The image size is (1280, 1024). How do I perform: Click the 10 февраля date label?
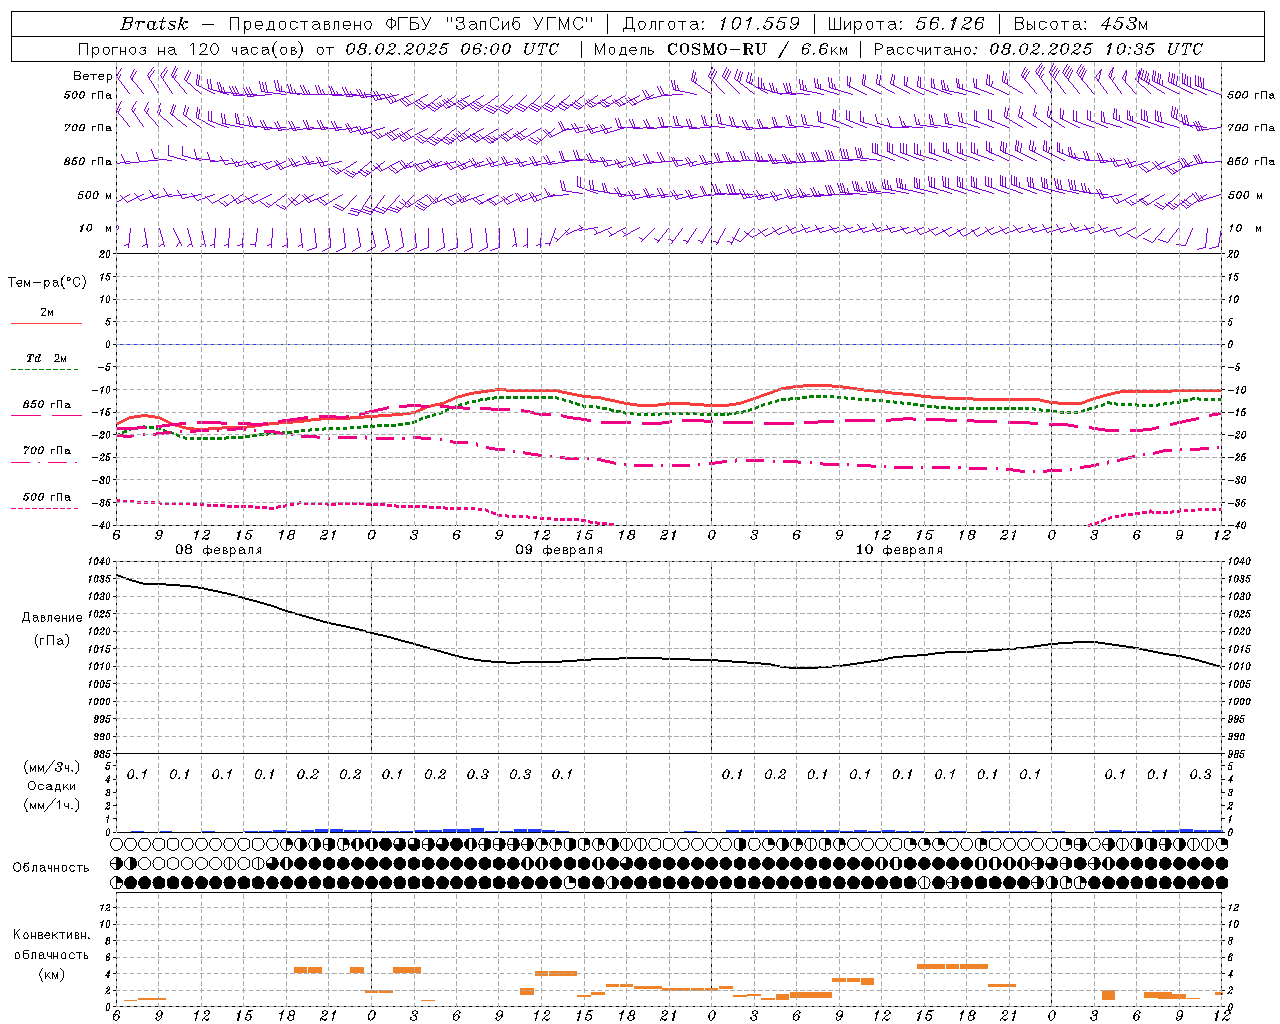tap(899, 550)
